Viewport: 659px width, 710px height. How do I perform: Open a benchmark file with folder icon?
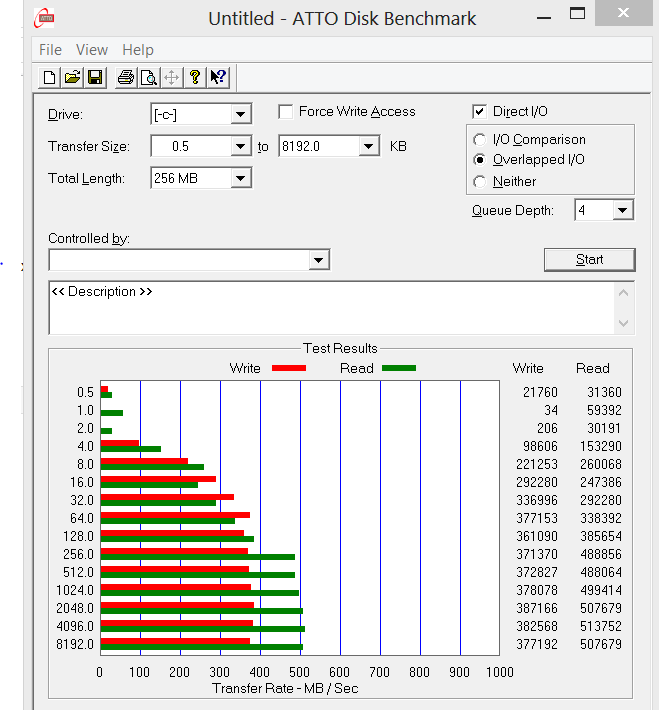(x=73, y=77)
